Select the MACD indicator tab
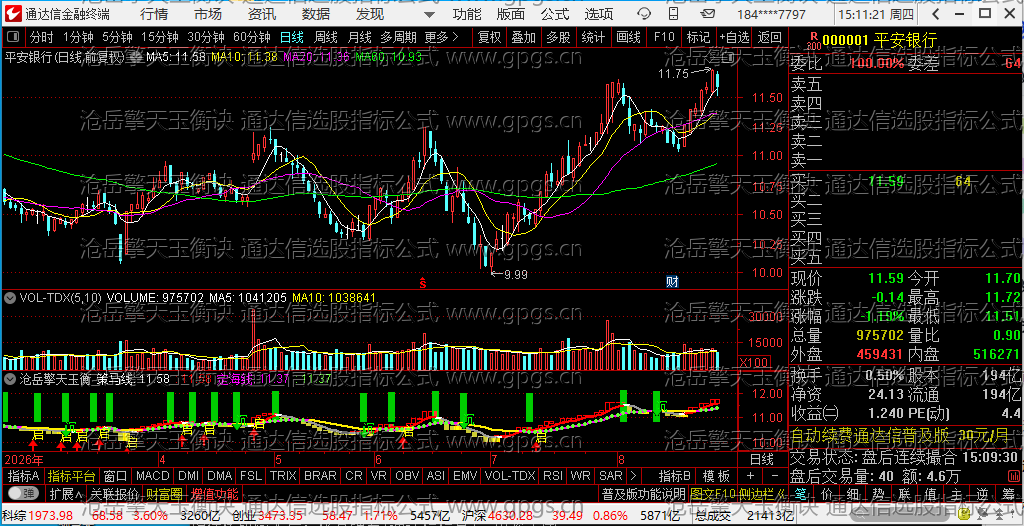This screenshot has height=526, width=1024. pos(152,476)
